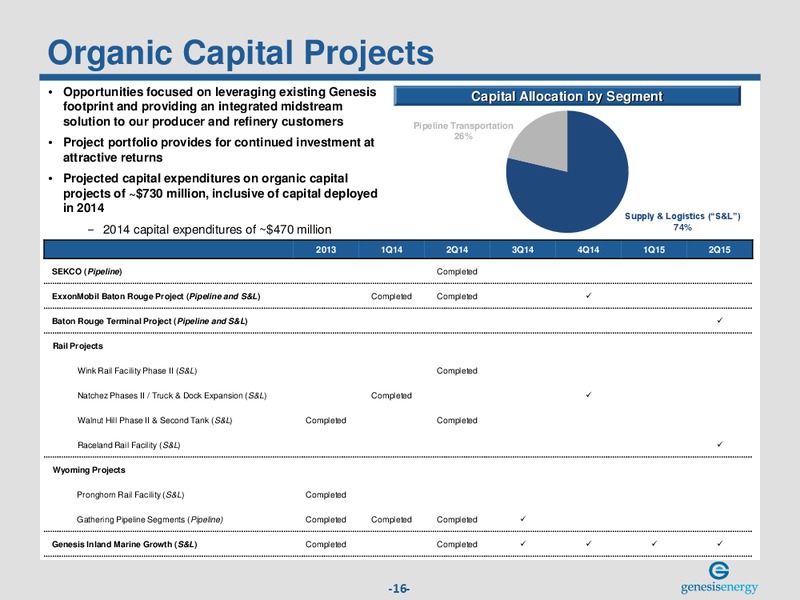Click the '2Q14' column header
This screenshot has height=600, width=800.
(457, 249)
